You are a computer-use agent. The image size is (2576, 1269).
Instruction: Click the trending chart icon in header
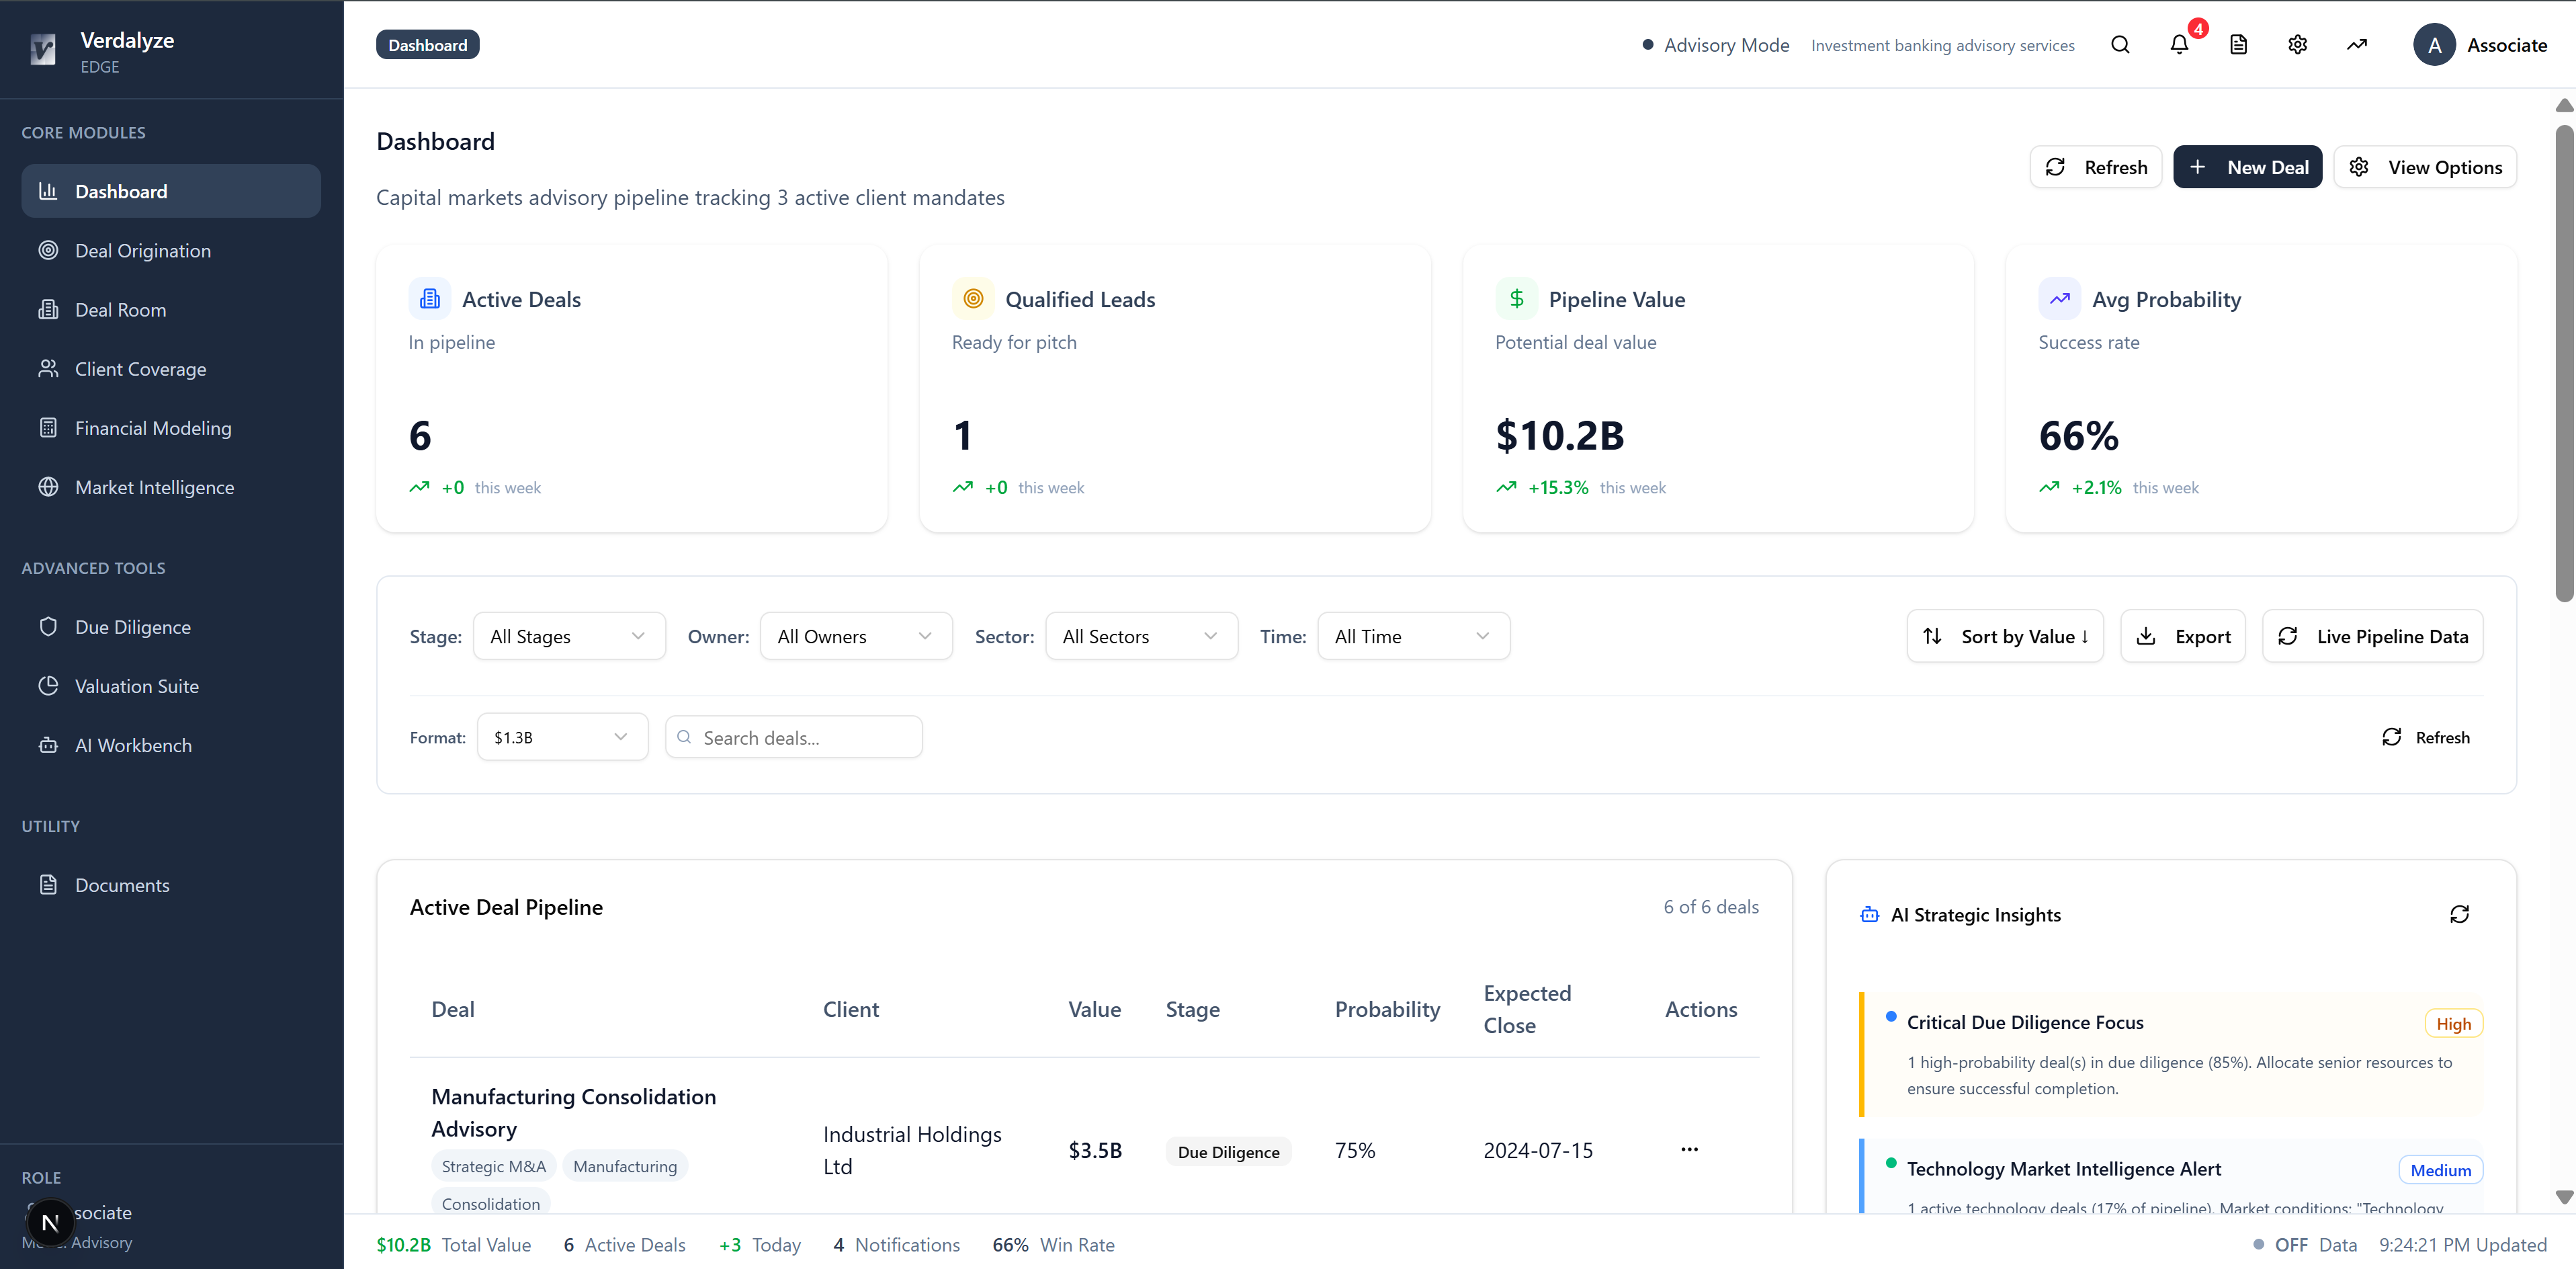pyautogui.click(x=2356, y=45)
